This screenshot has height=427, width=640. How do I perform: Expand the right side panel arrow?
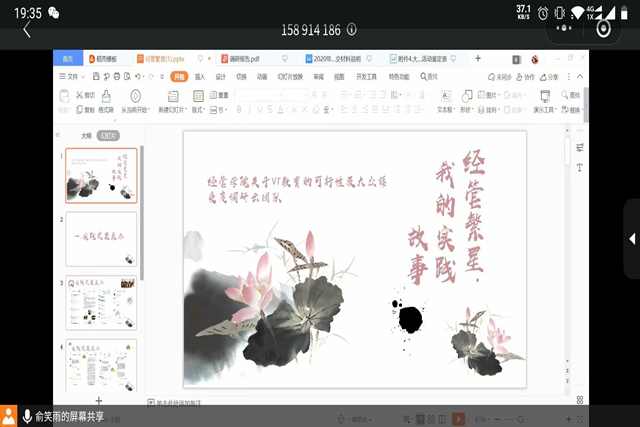(631, 238)
